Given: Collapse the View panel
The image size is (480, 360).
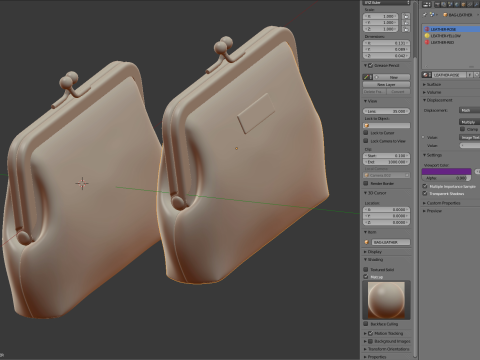Looking at the screenshot, I should [x=365, y=101].
